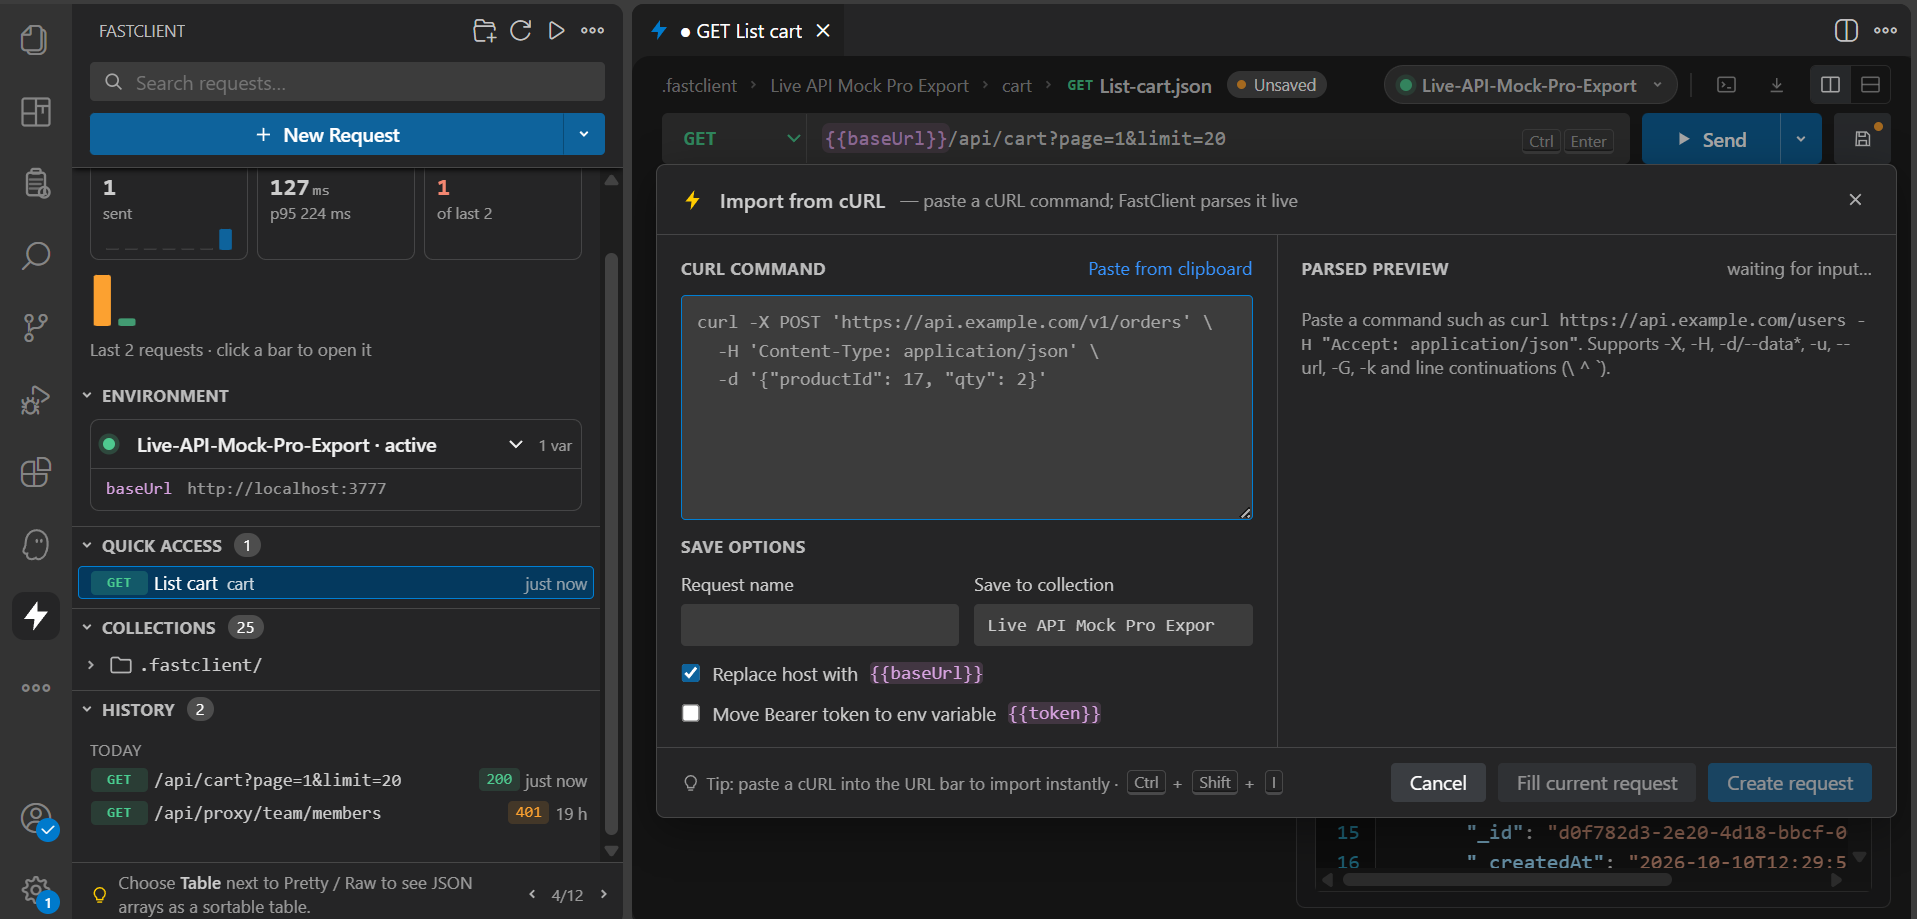The width and height of the screenshot is (1917, 919).
Task: Open the Search magnifier in activity bar
Action: [35, 255]
